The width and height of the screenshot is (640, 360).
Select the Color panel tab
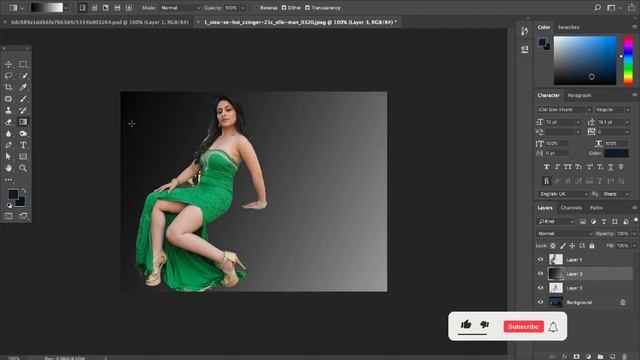click(x=544, y=27)
